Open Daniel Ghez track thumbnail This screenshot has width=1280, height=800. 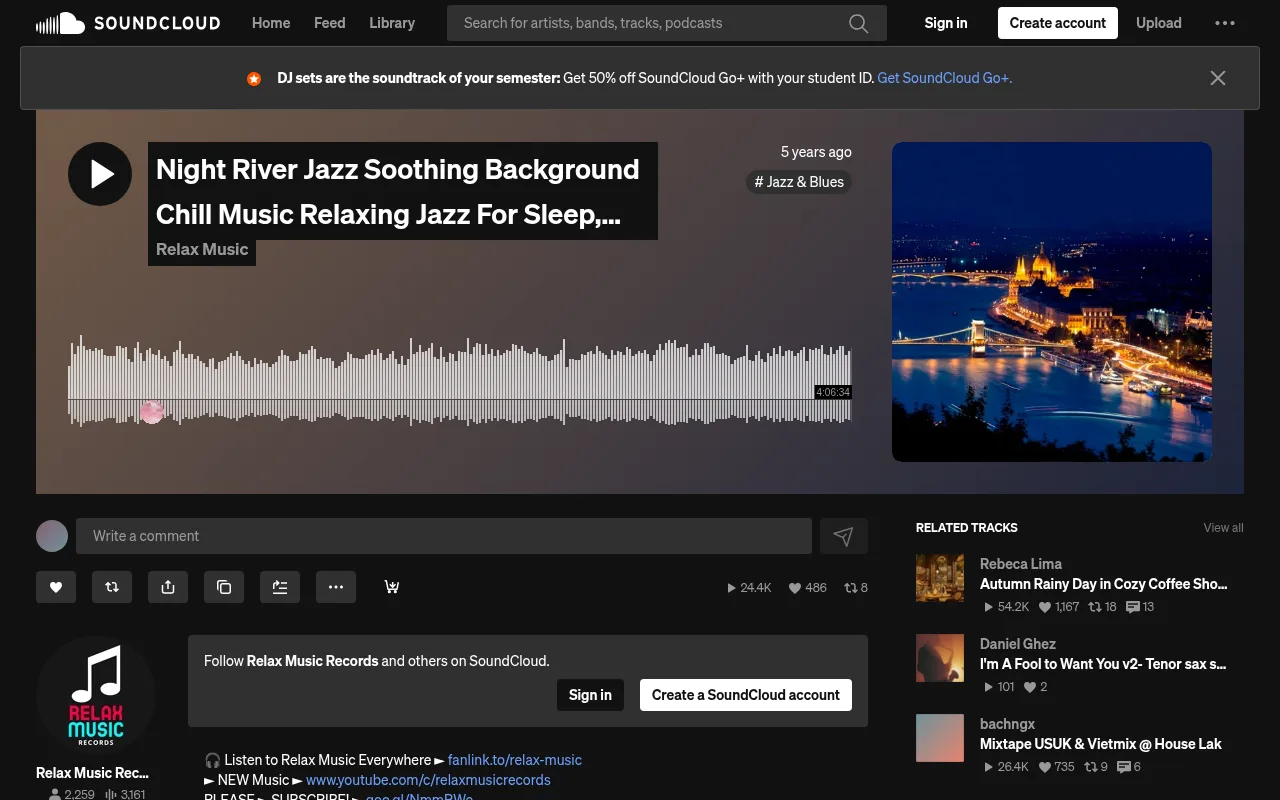tap(940, 658)
